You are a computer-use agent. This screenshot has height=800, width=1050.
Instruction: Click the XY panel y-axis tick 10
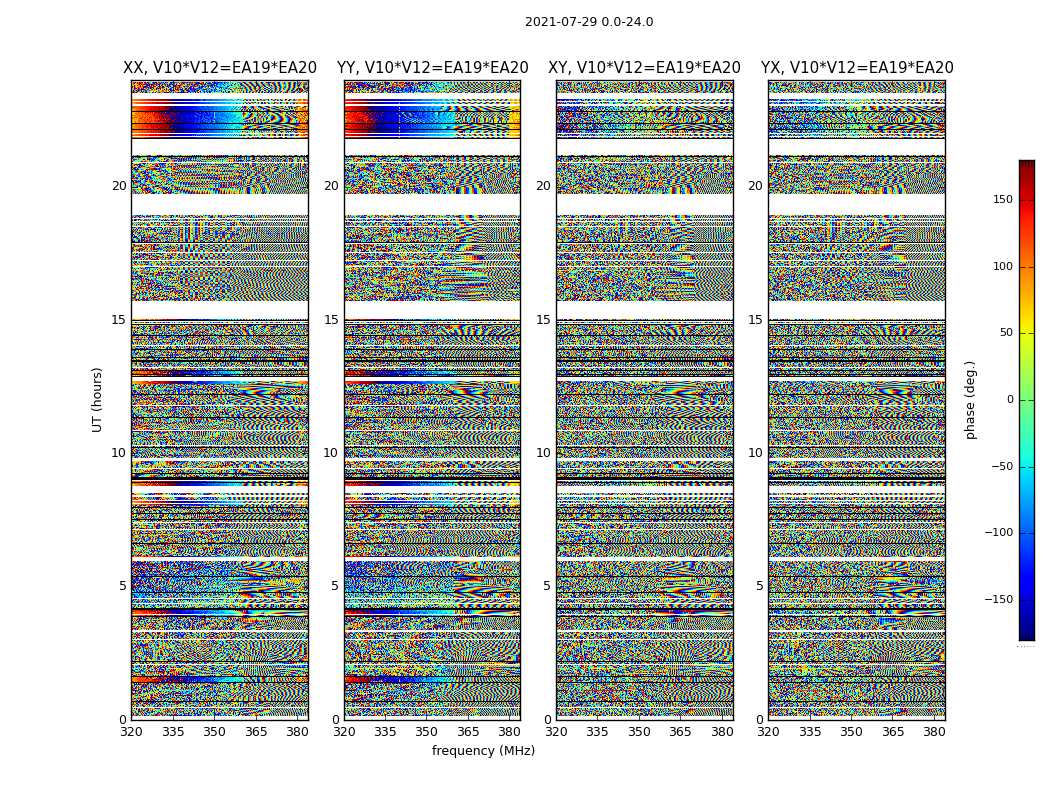[x=543, y=453]
